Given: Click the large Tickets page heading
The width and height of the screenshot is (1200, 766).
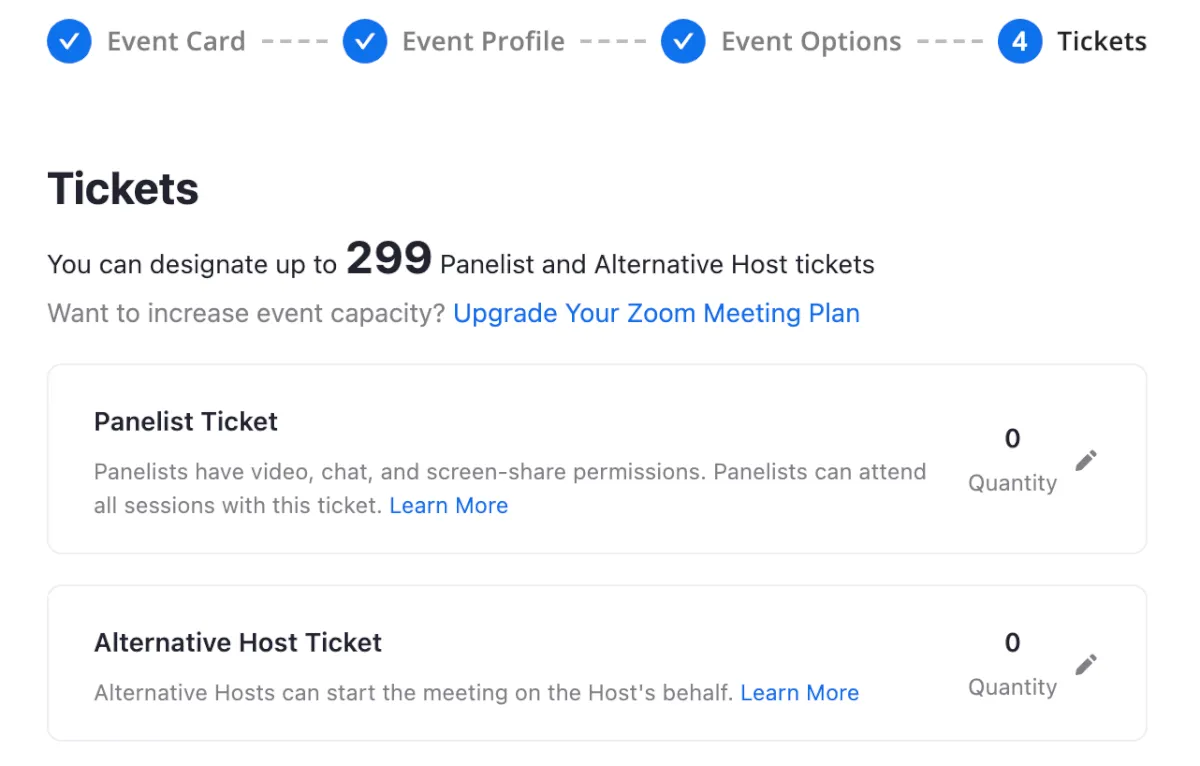Looking at the screenshot, I should coord(123,189).
